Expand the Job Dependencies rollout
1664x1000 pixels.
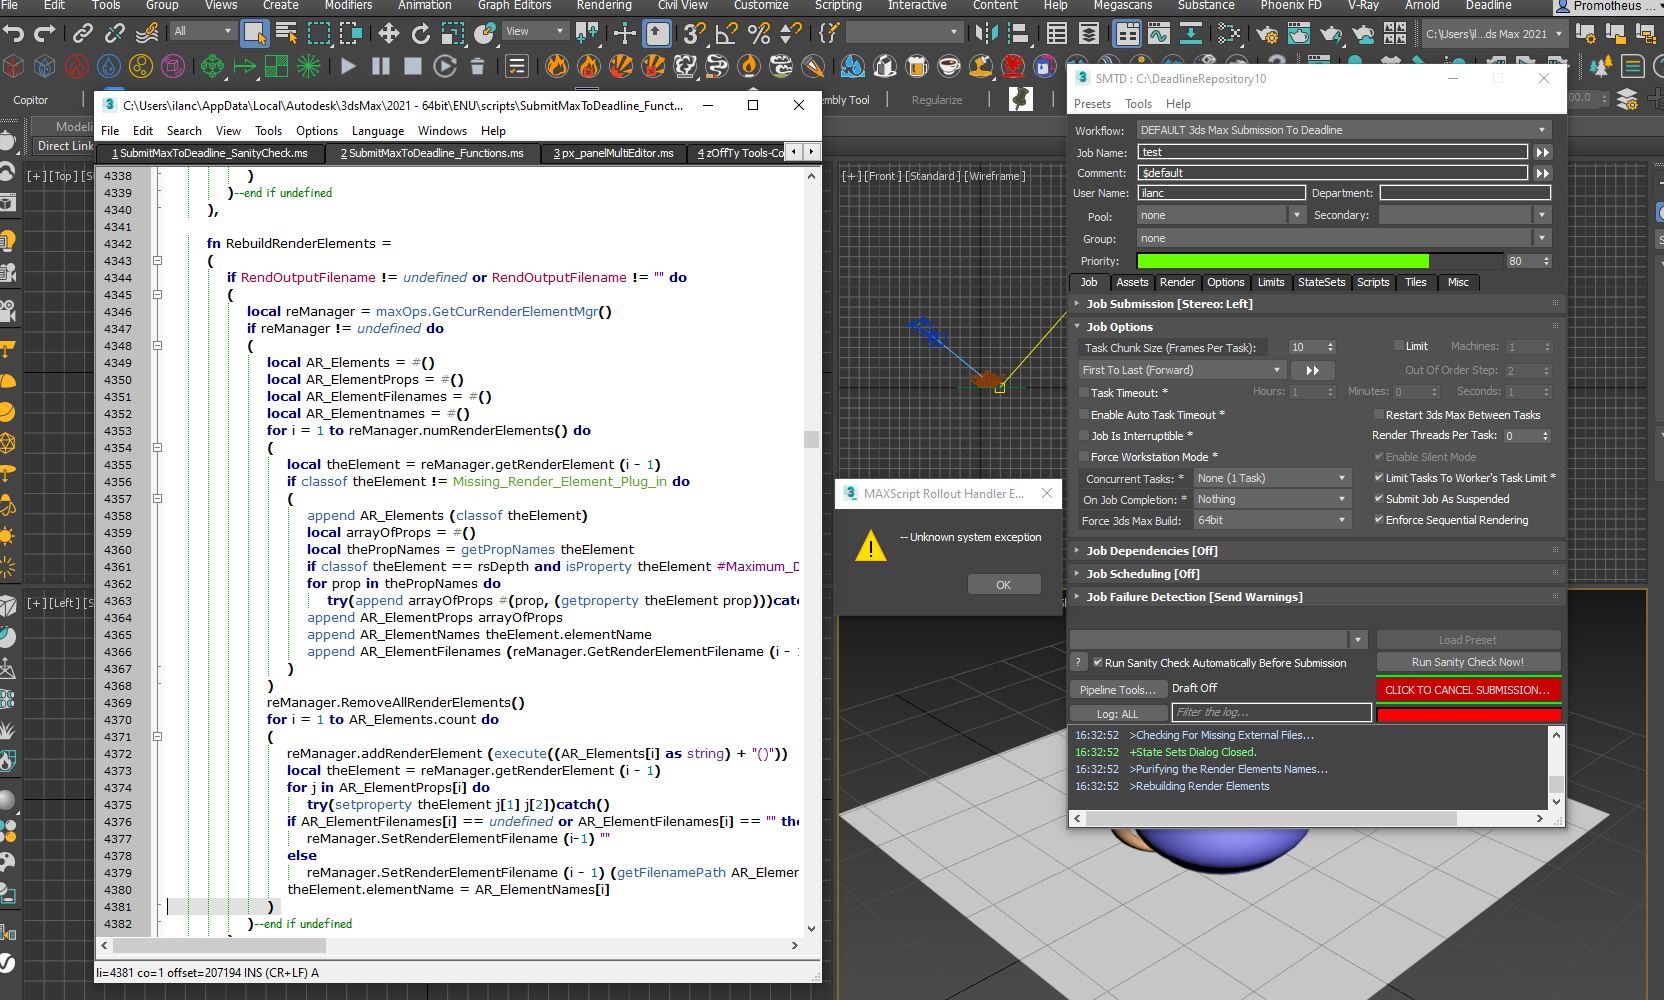tap(1151, 551)
